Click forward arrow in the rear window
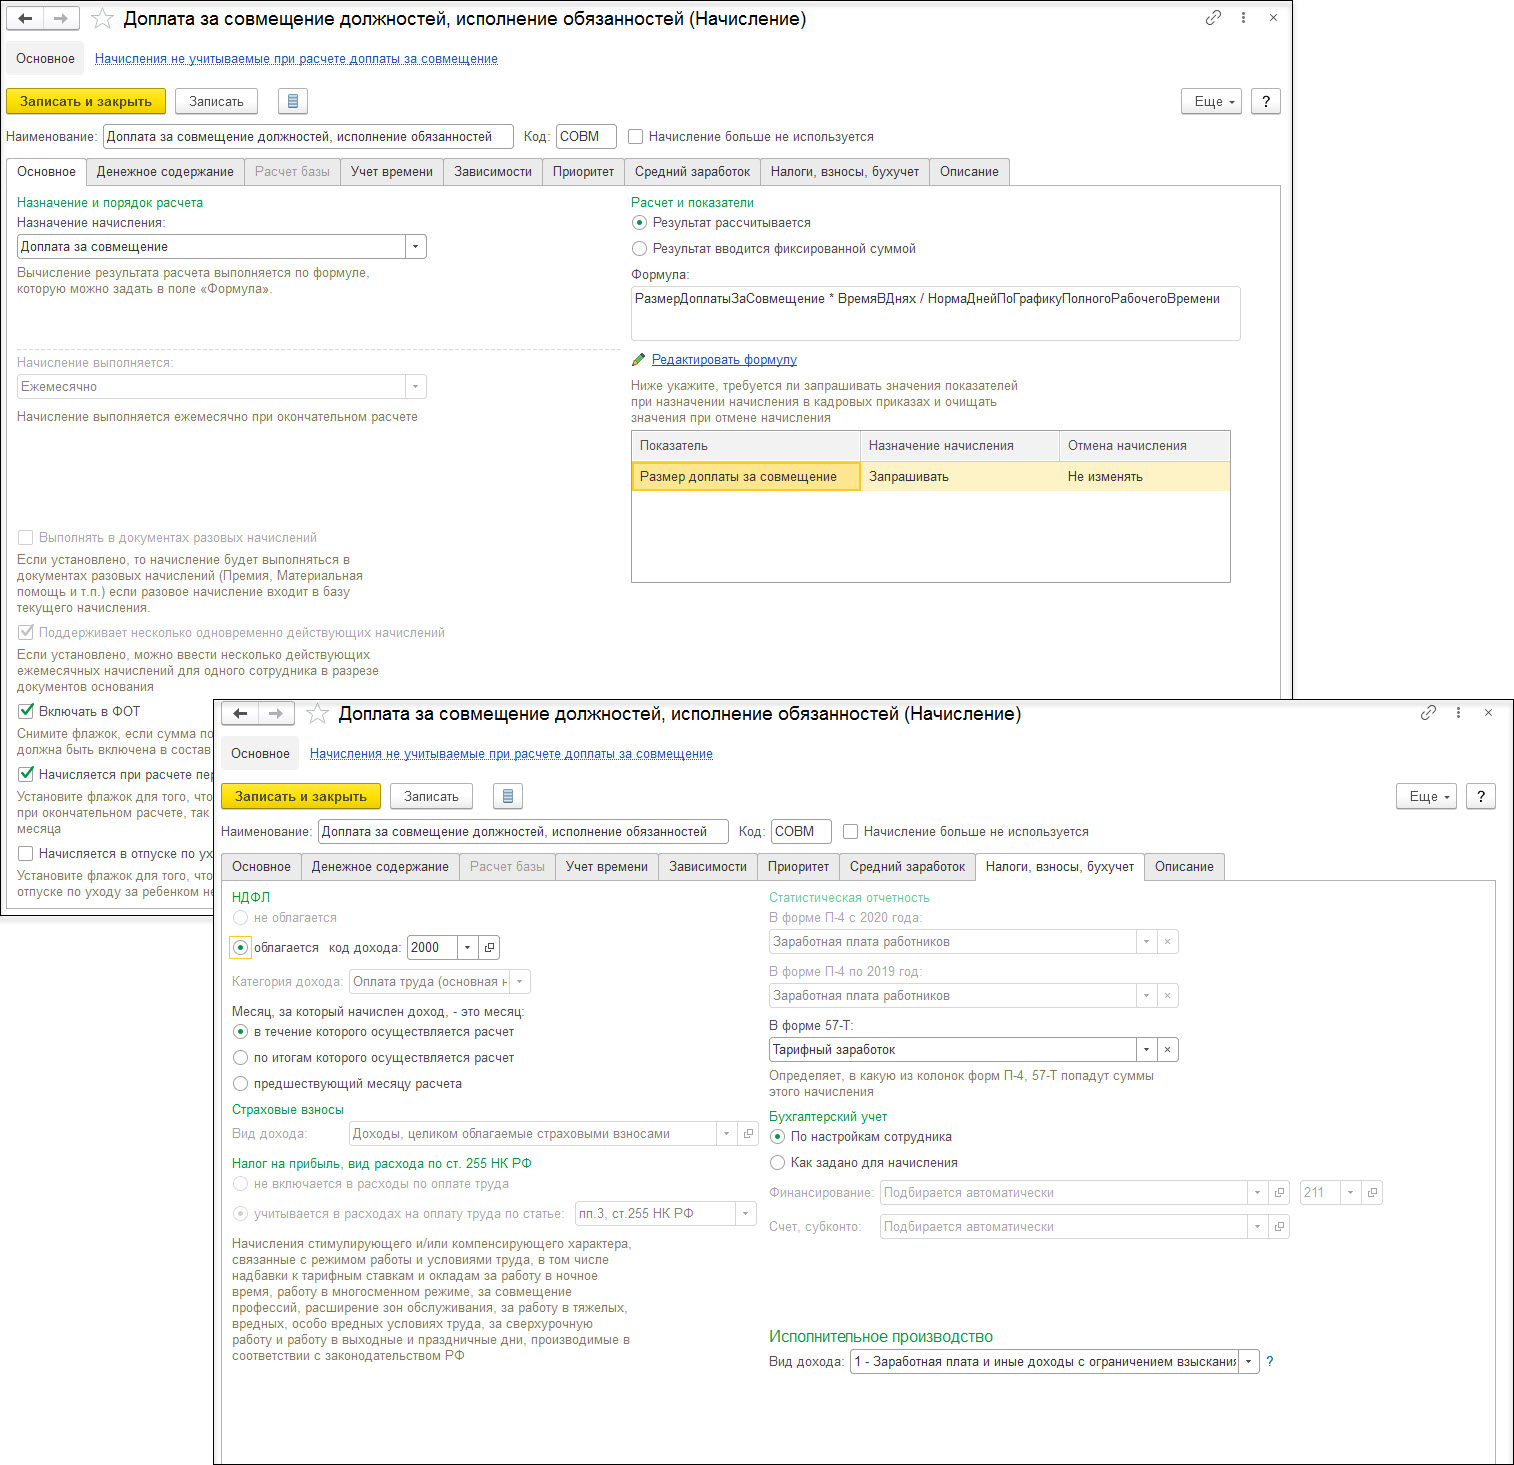The height and width of the screenshot is (1465, 1514). [x=61, y=18]
